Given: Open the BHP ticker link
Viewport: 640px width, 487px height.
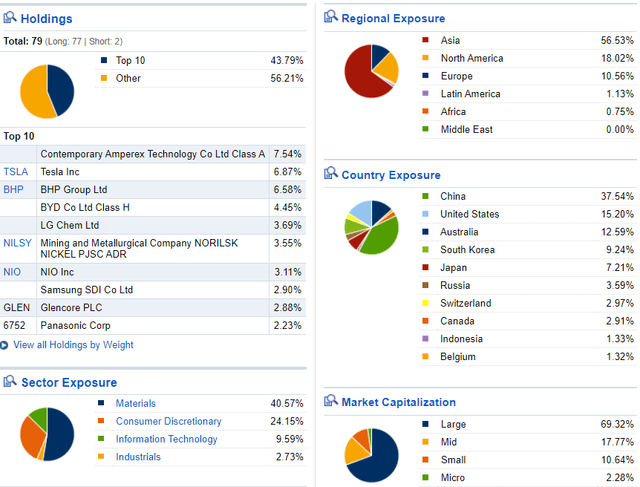Looking at the screenshot, I should coord(13,189).
